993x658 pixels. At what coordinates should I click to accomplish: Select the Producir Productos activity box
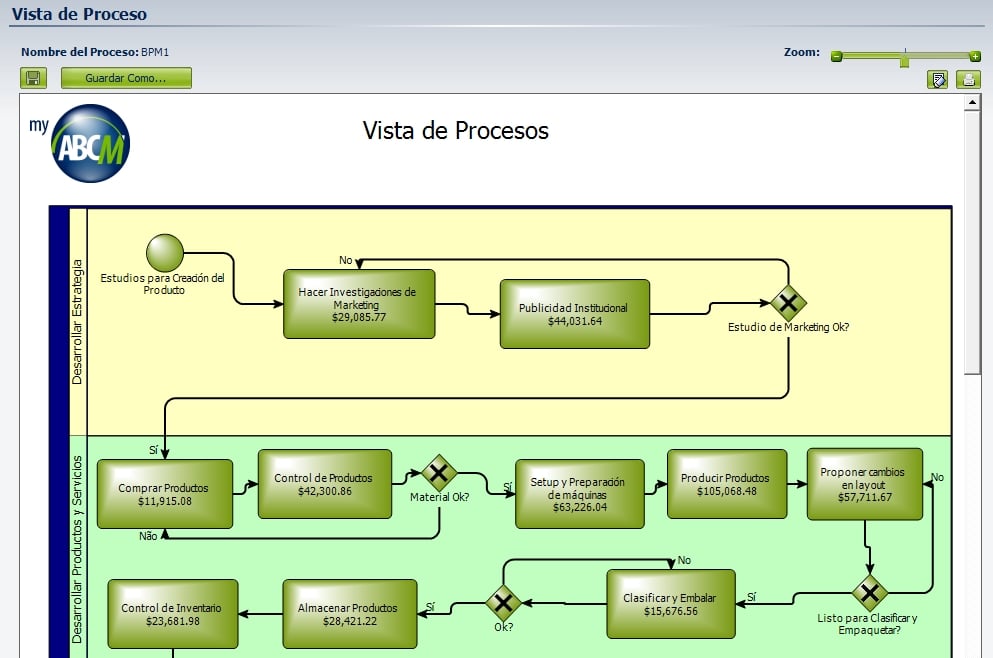pyautogui.click(x=727, y=484)
